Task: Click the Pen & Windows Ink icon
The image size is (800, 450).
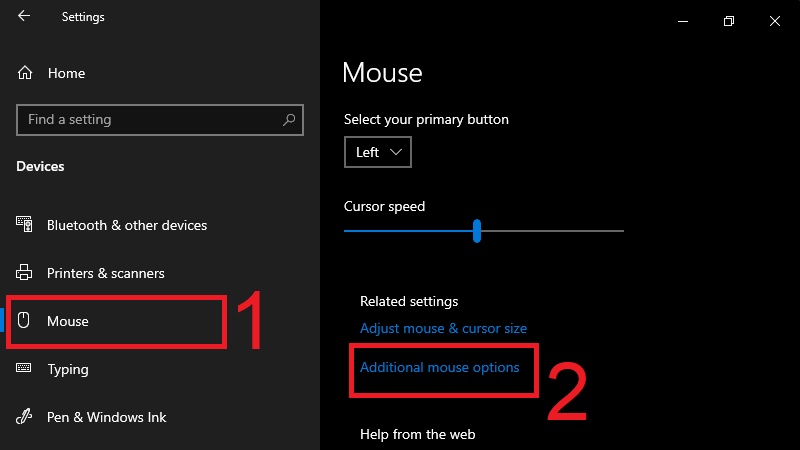Action: [26, 417]
